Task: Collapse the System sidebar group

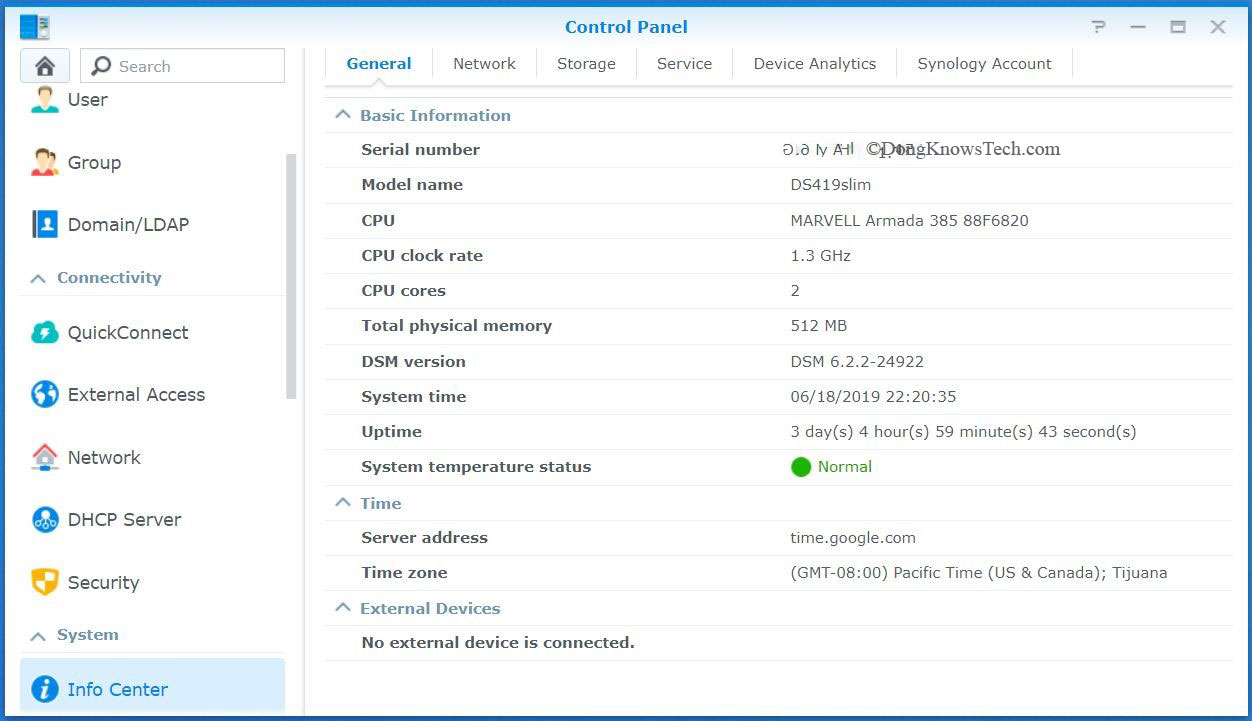Action: [x=38, y=635]
